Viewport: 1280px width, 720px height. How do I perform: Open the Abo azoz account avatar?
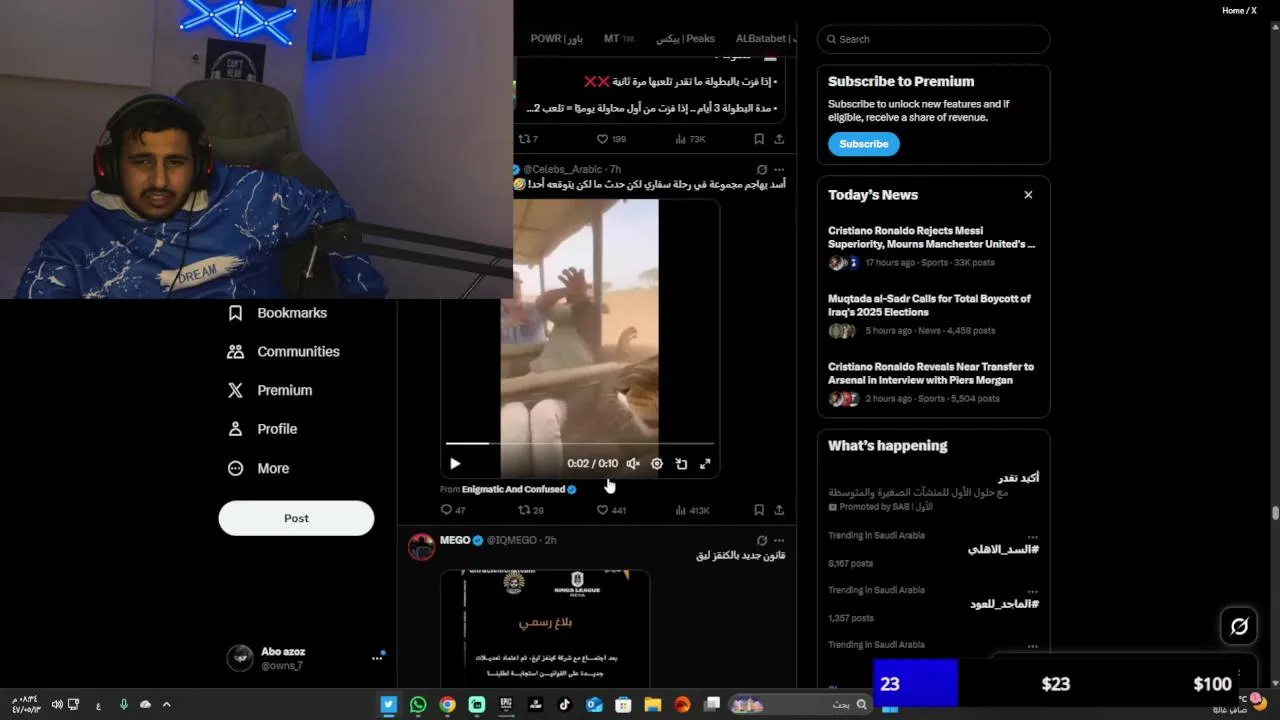[x=240, y=658]
